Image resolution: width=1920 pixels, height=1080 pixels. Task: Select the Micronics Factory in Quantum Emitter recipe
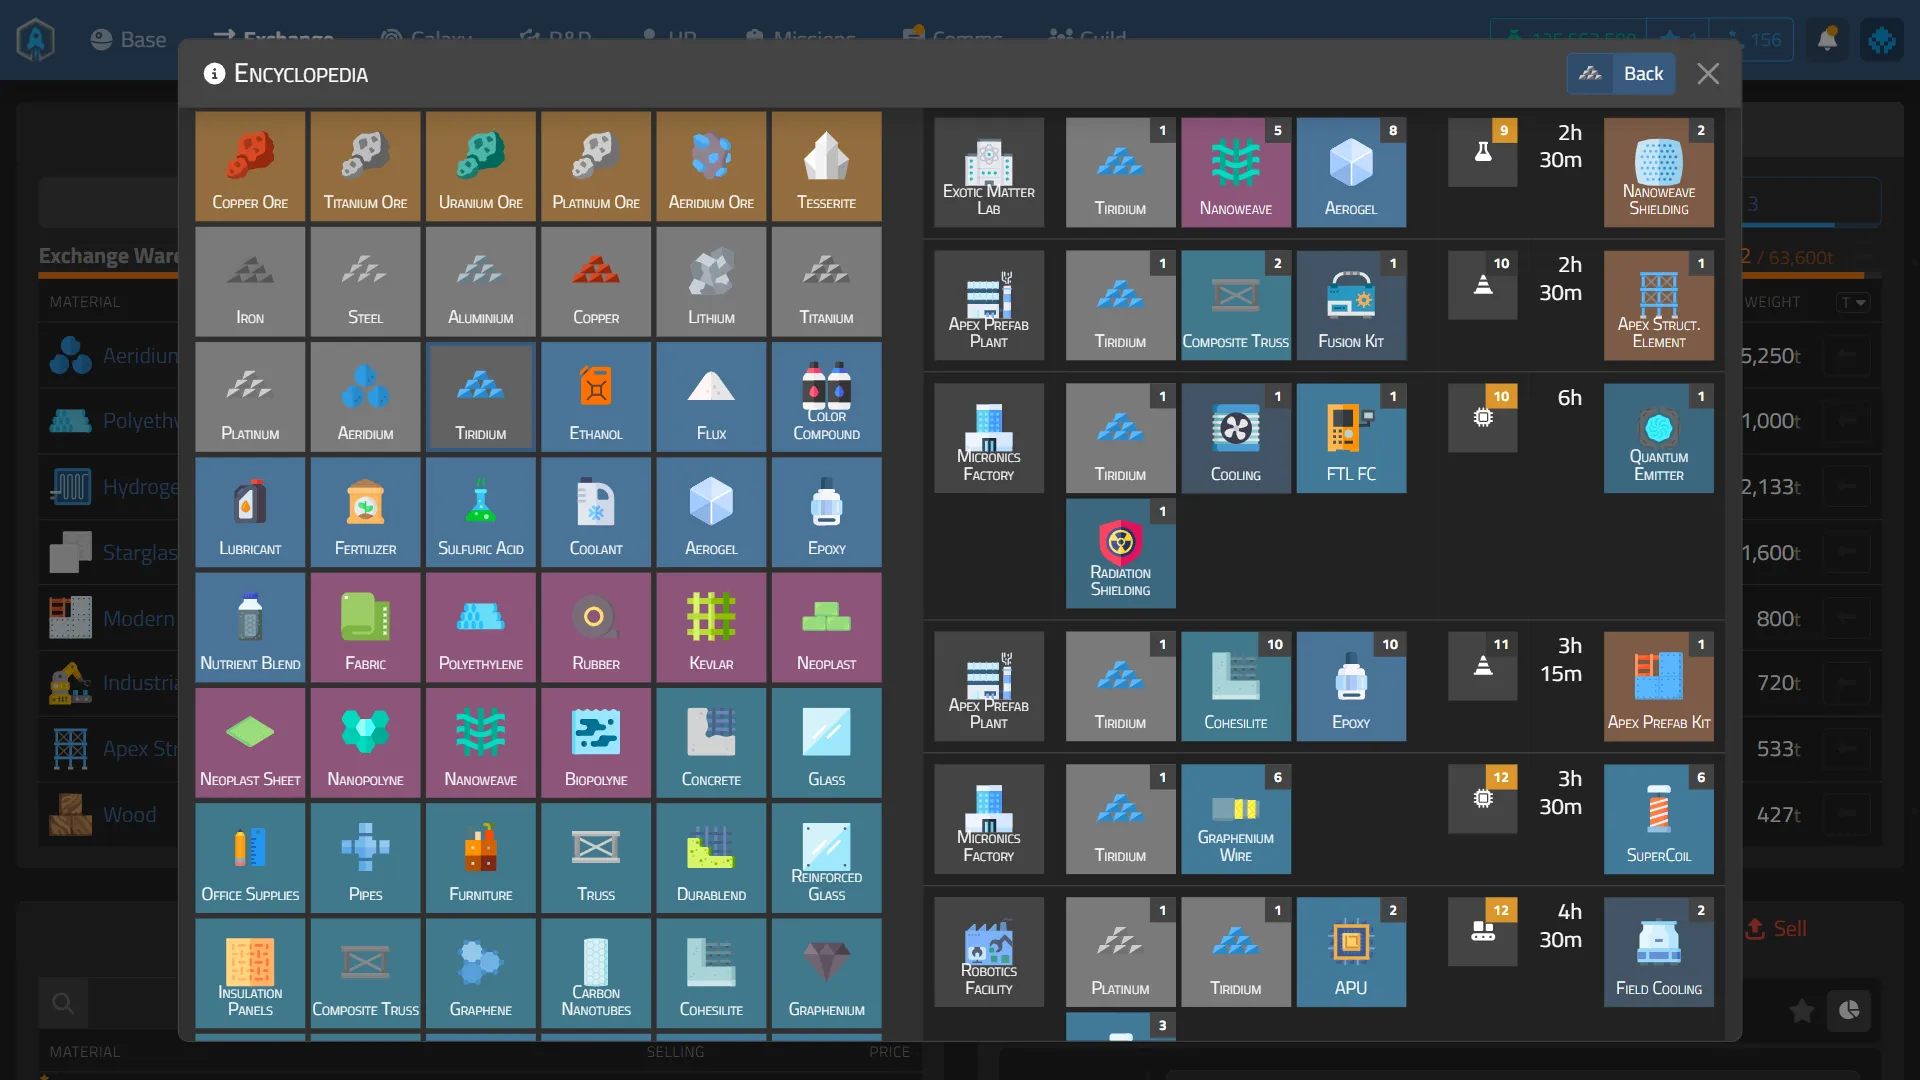click(989, 438)
